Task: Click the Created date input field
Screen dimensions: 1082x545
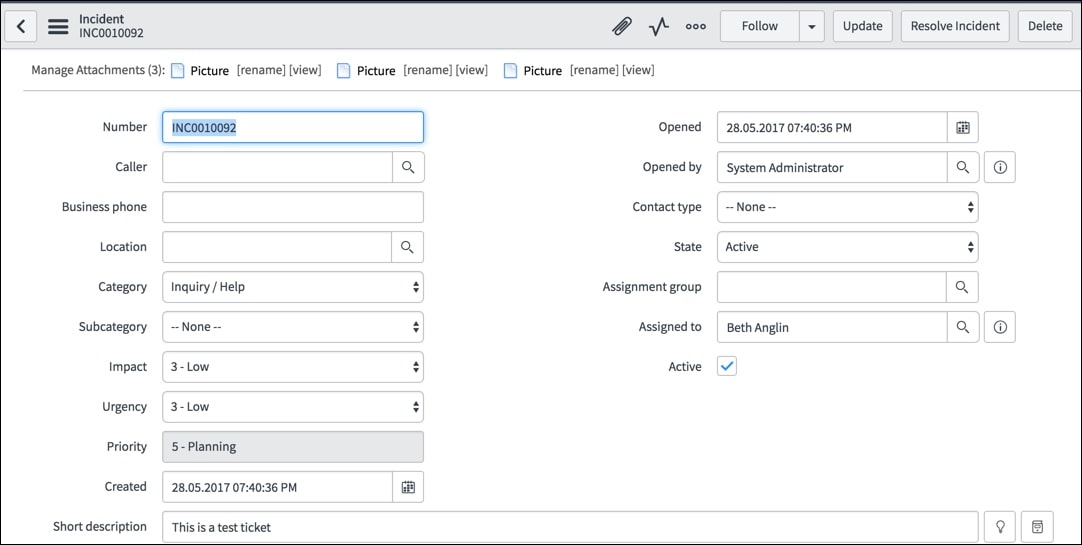Action: pos(277,487)
